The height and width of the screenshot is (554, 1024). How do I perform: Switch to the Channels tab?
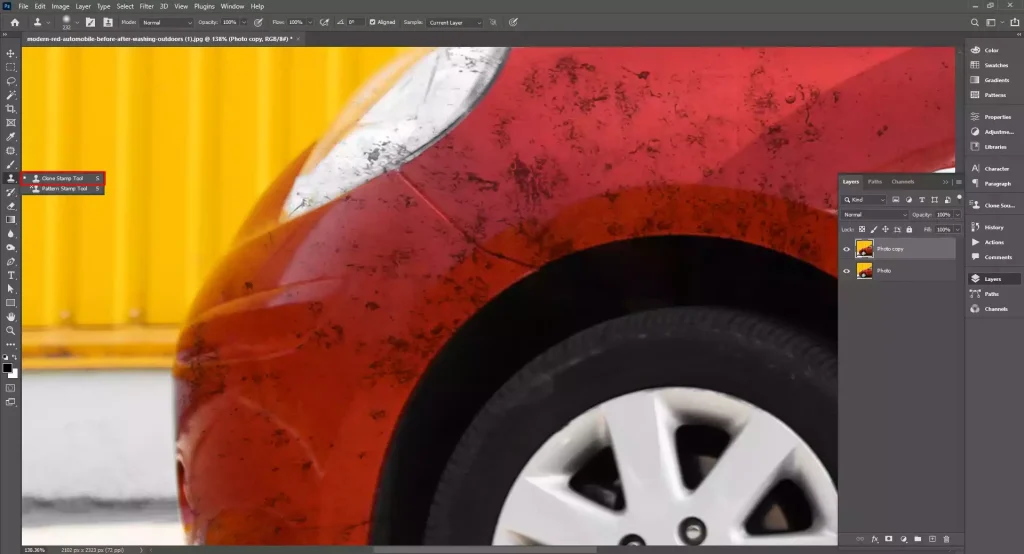902,182
